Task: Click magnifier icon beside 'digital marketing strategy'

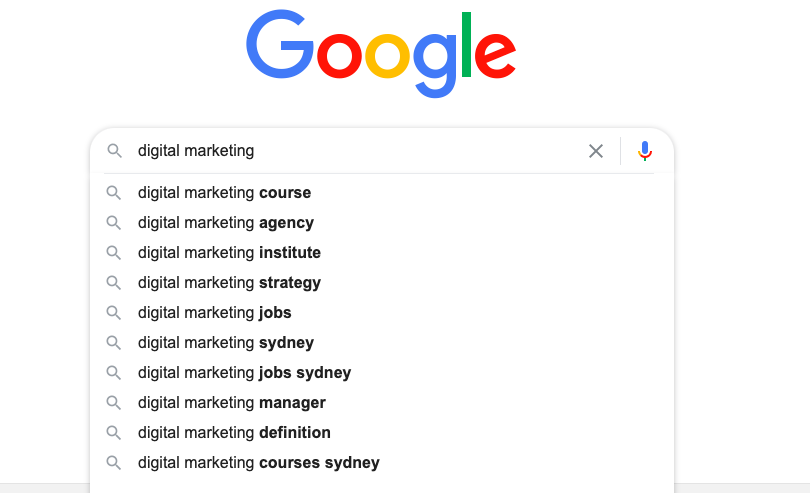Action: (114, 283)
